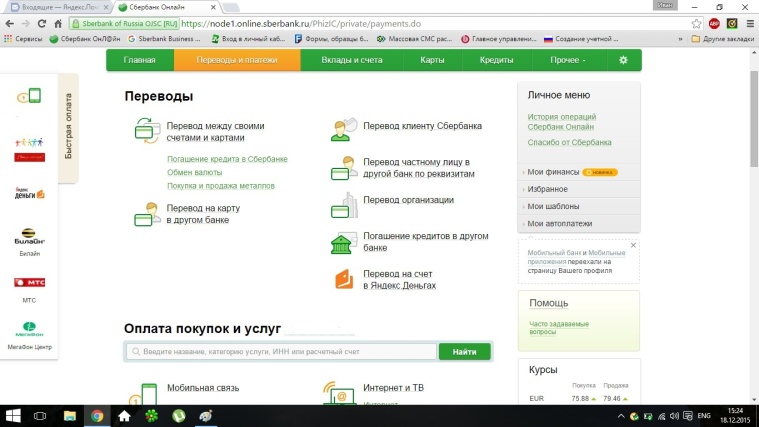Bookmark the page with the star icon
The width and height of the screenshot is (759, 427).
[696, 24]
